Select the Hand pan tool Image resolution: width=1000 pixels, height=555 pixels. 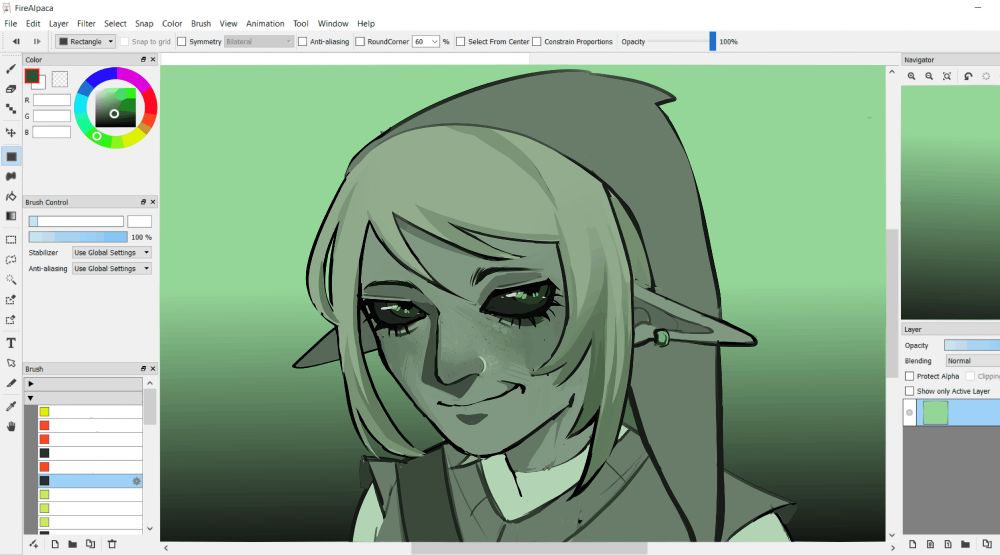(11, 426)
